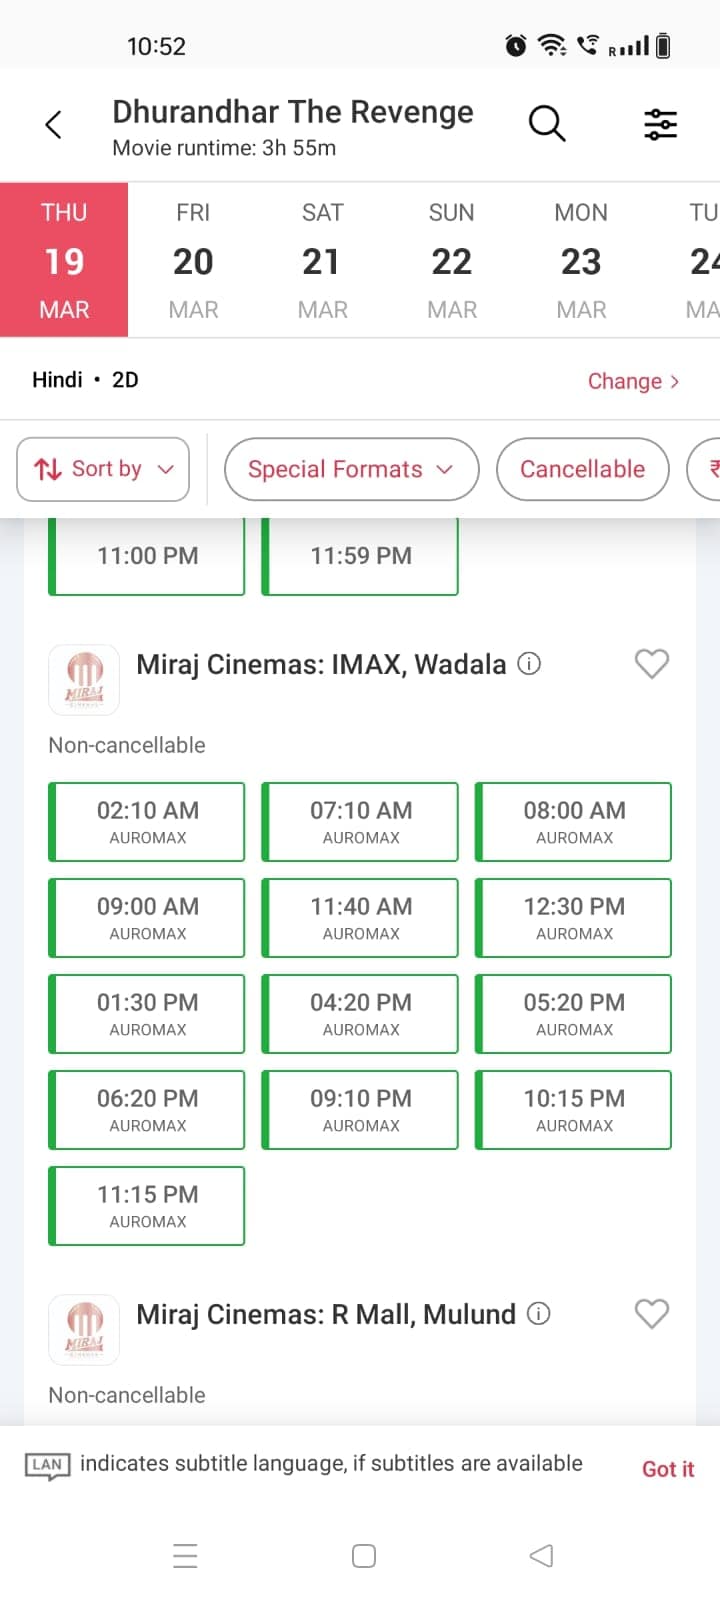Dismiss subtitle hint with Got it
720x1600 pixels.
pos(667,1468)
